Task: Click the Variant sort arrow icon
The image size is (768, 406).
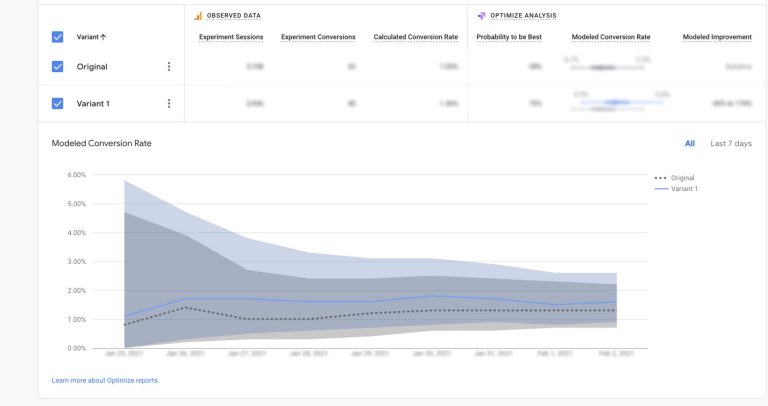Action: [103, 37]
